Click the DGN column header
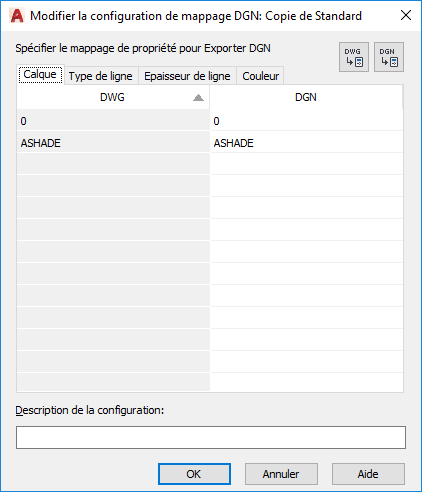This screenshot has height=492, width=422. point(306,97)
